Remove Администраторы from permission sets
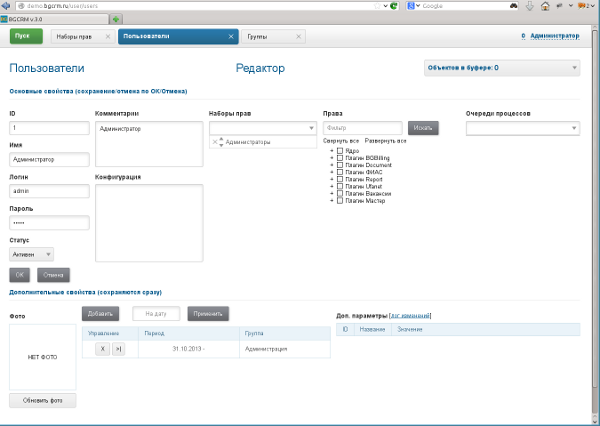 pyautogui.click(x=214, y=142)
